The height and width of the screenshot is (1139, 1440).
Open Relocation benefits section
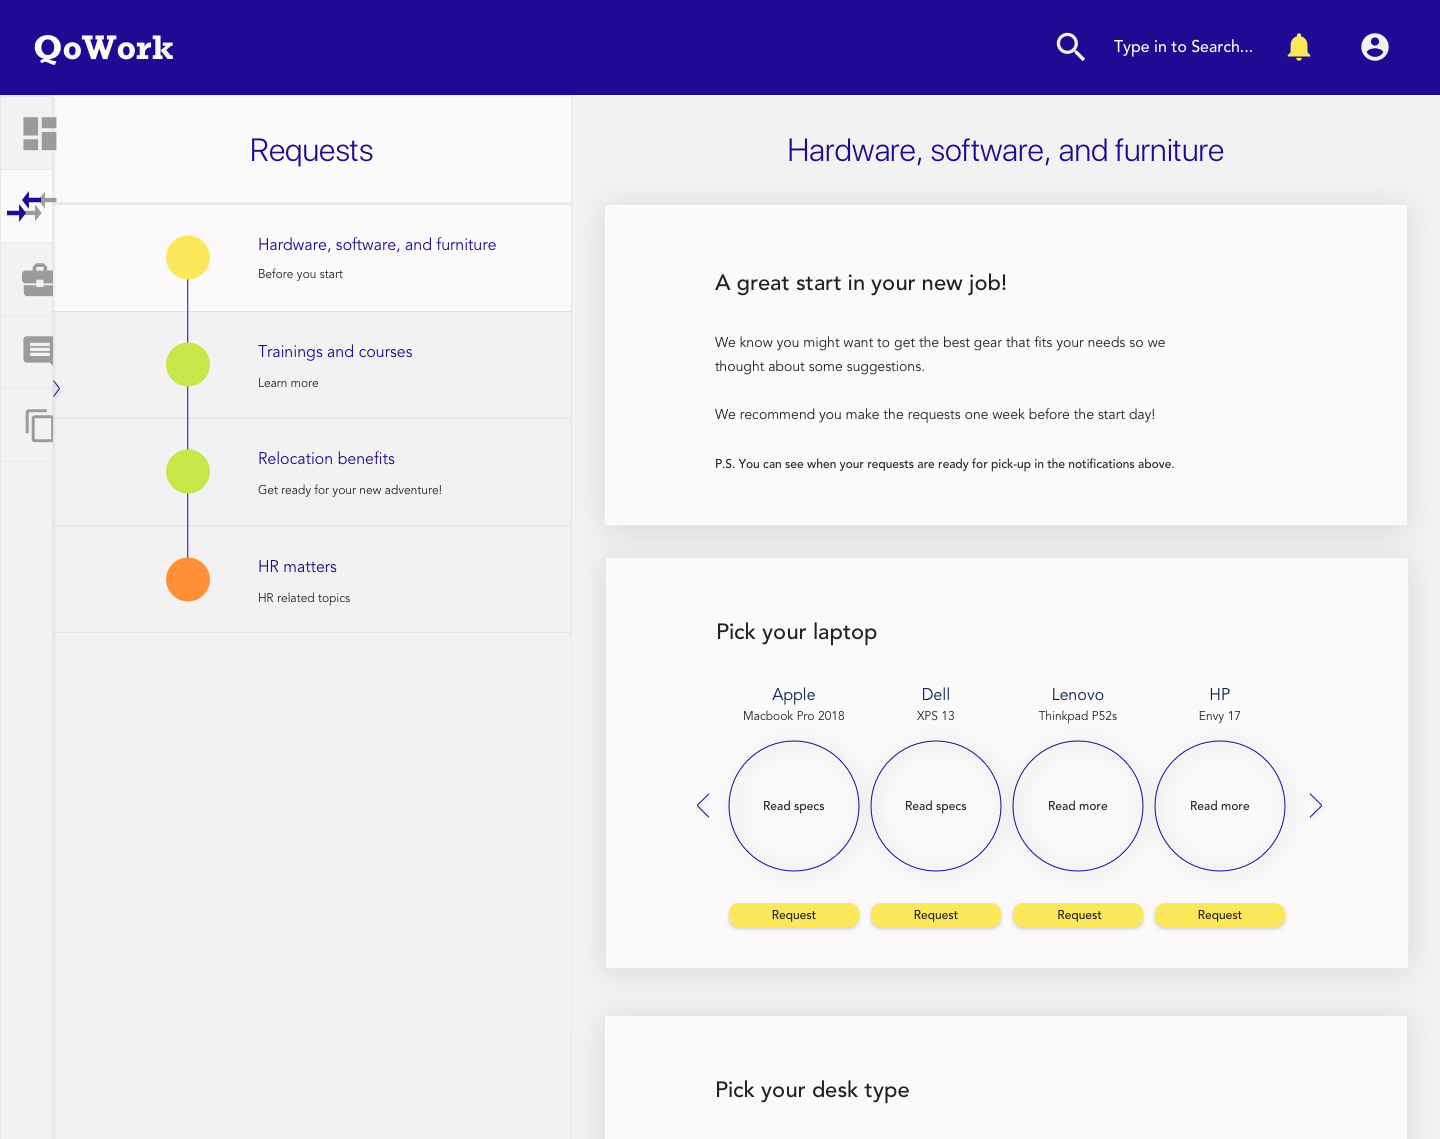[326, 459]
